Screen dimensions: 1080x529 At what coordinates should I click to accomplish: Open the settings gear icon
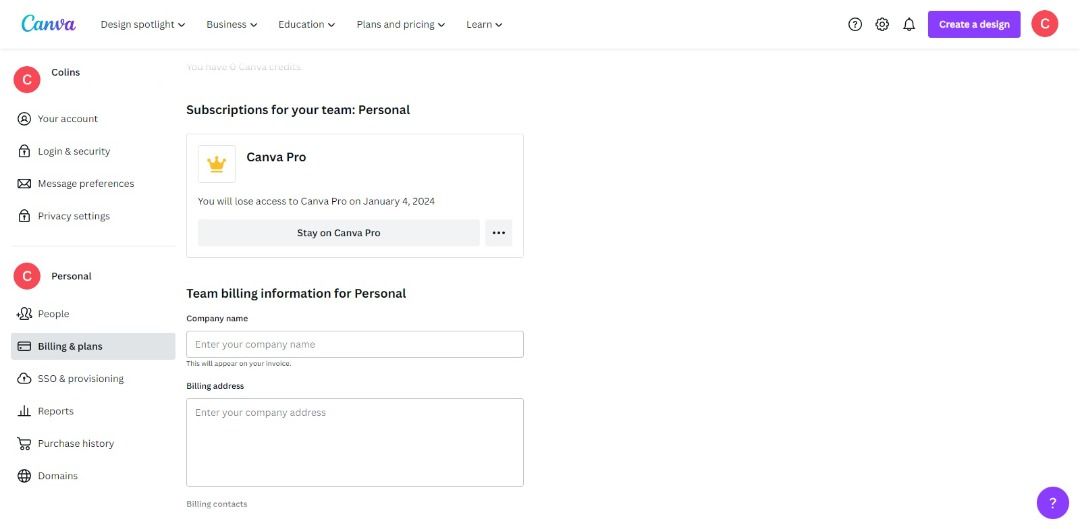point(882,24)
